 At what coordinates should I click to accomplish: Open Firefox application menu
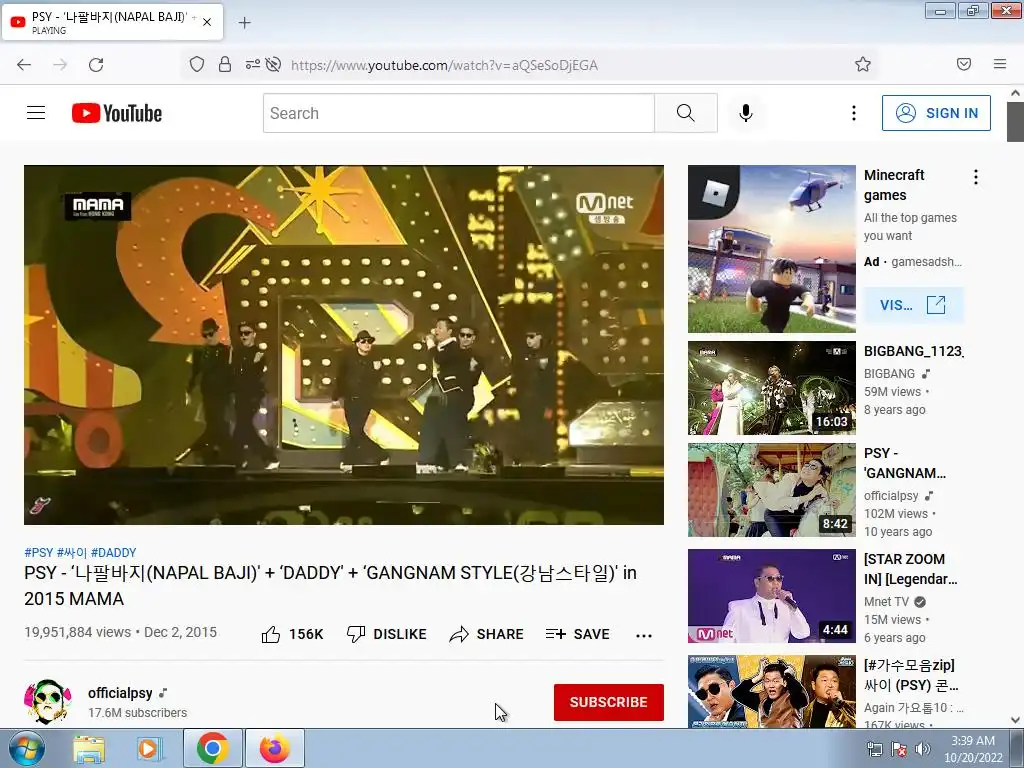1000,65
